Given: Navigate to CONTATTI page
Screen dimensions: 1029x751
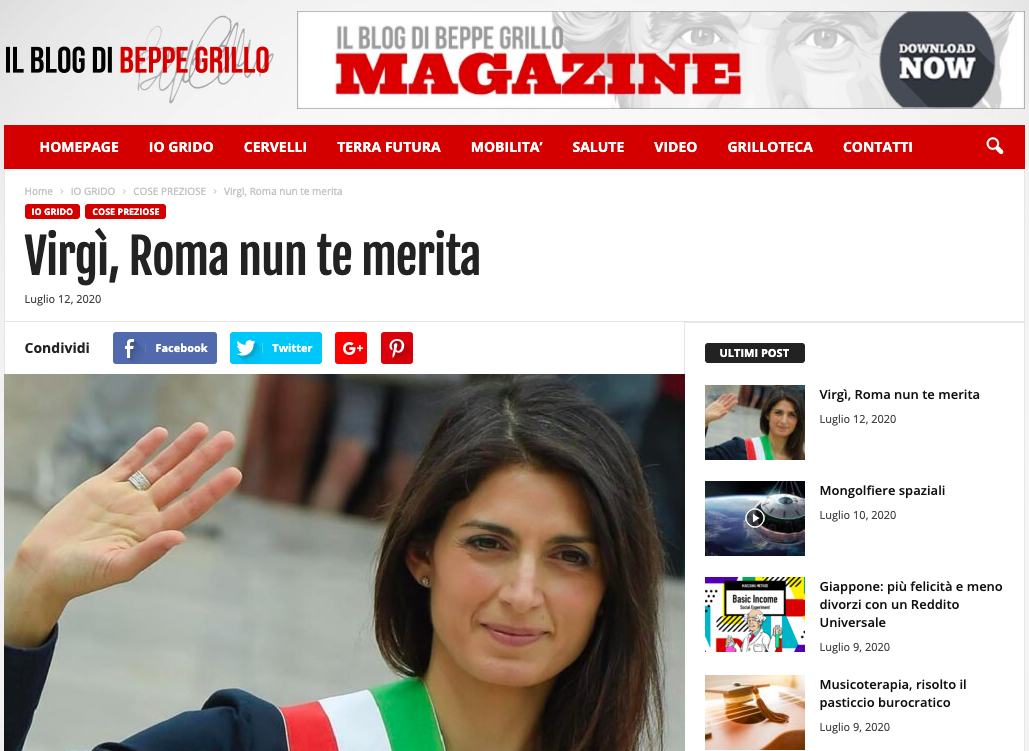Looking at the screenshot, I should coord(877,147).
